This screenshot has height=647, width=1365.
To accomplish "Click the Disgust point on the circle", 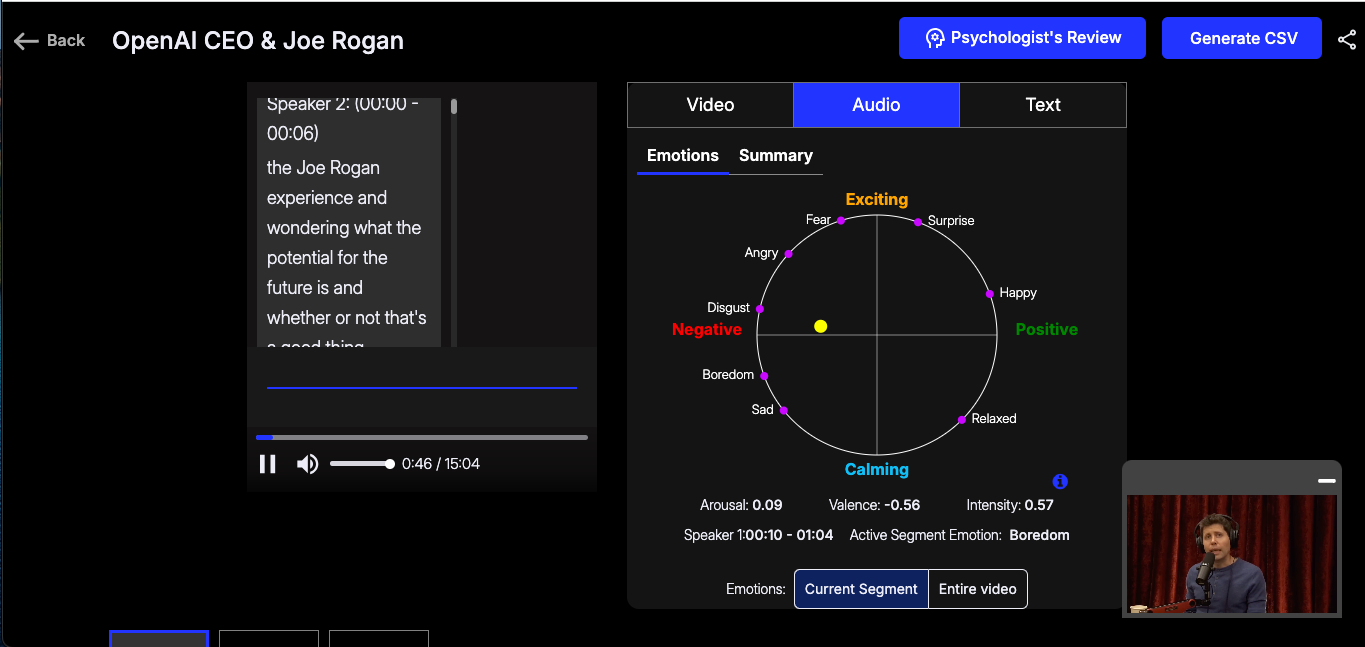I will 760,309.
